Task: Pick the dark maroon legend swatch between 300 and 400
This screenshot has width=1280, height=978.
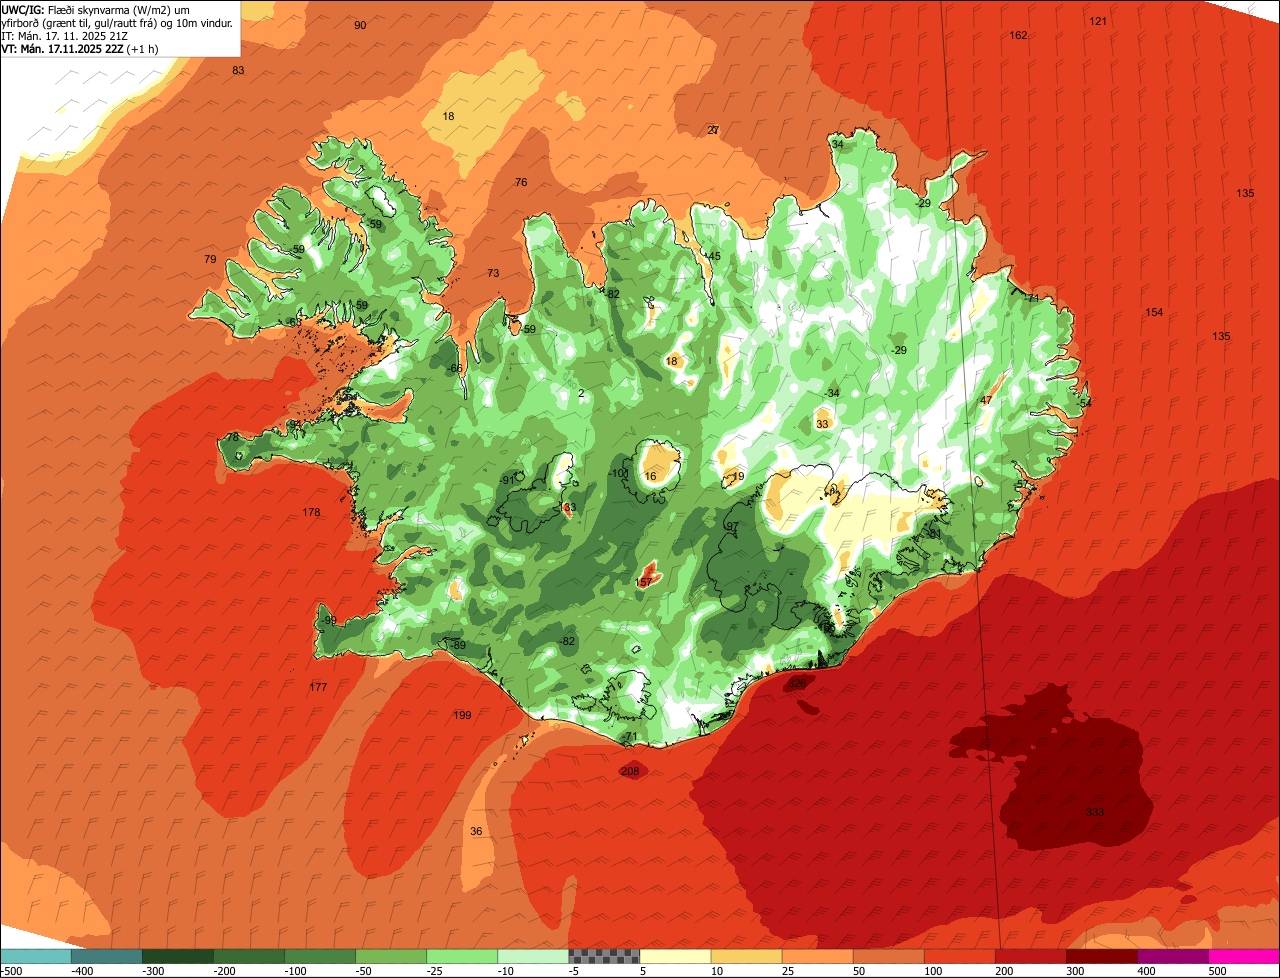Action: click(x=1101, y=956)
